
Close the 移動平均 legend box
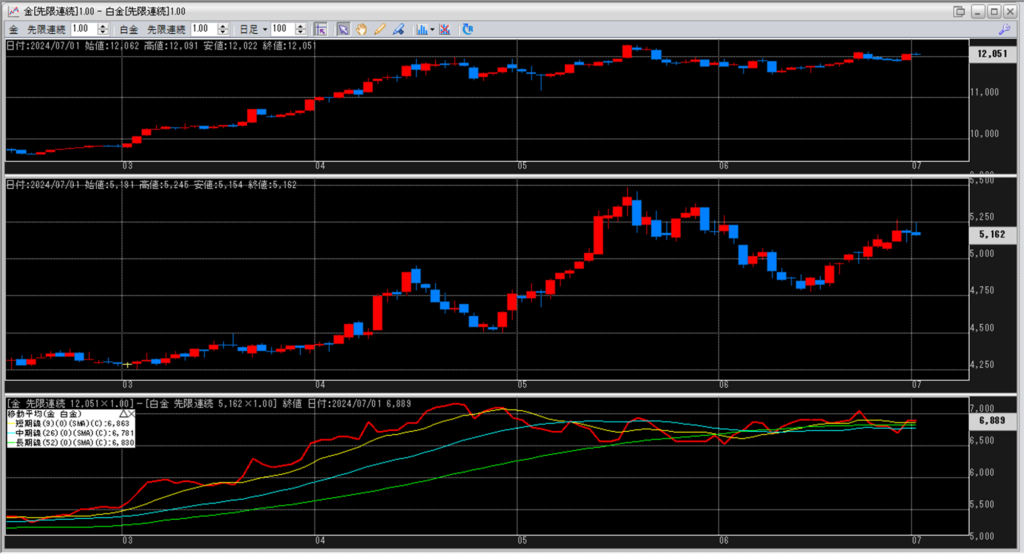pyautogui.click(x=133, y=413)
